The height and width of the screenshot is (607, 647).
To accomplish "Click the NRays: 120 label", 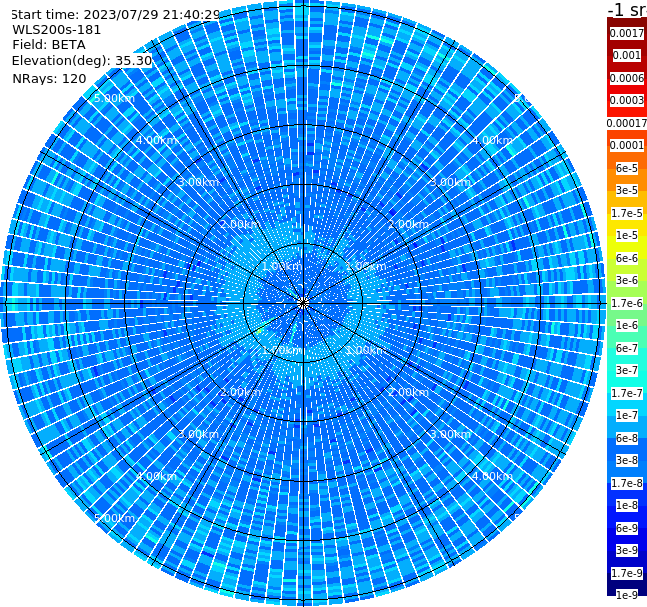I will tap(49, 78).
